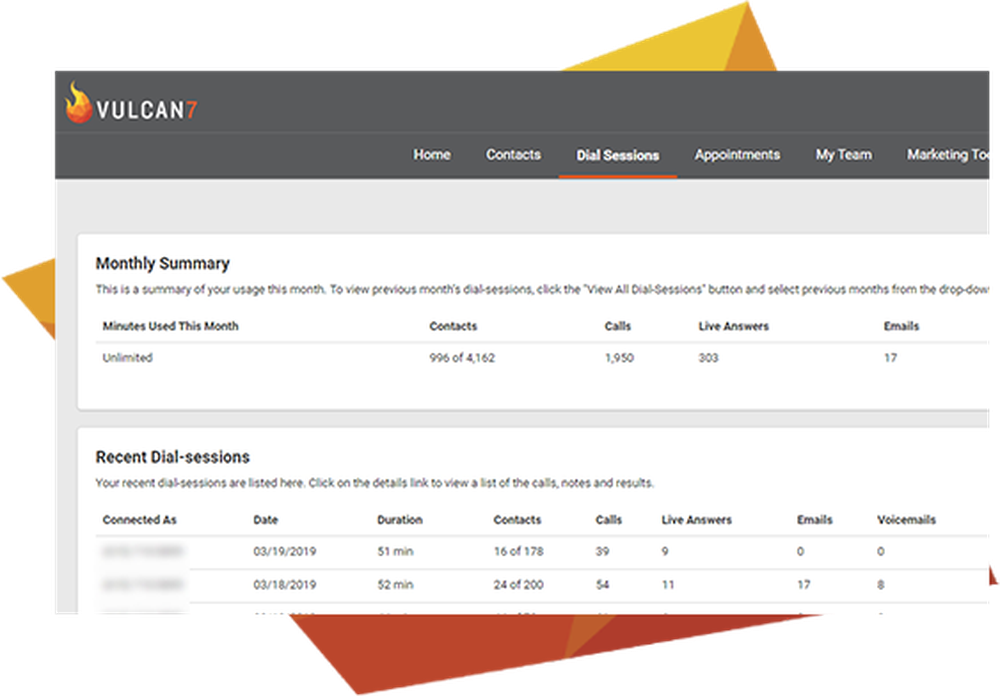Screen dimensions: 1000x696
Task: Click the Calls header in Recent Dial-sessions
Action: (608, 520)
